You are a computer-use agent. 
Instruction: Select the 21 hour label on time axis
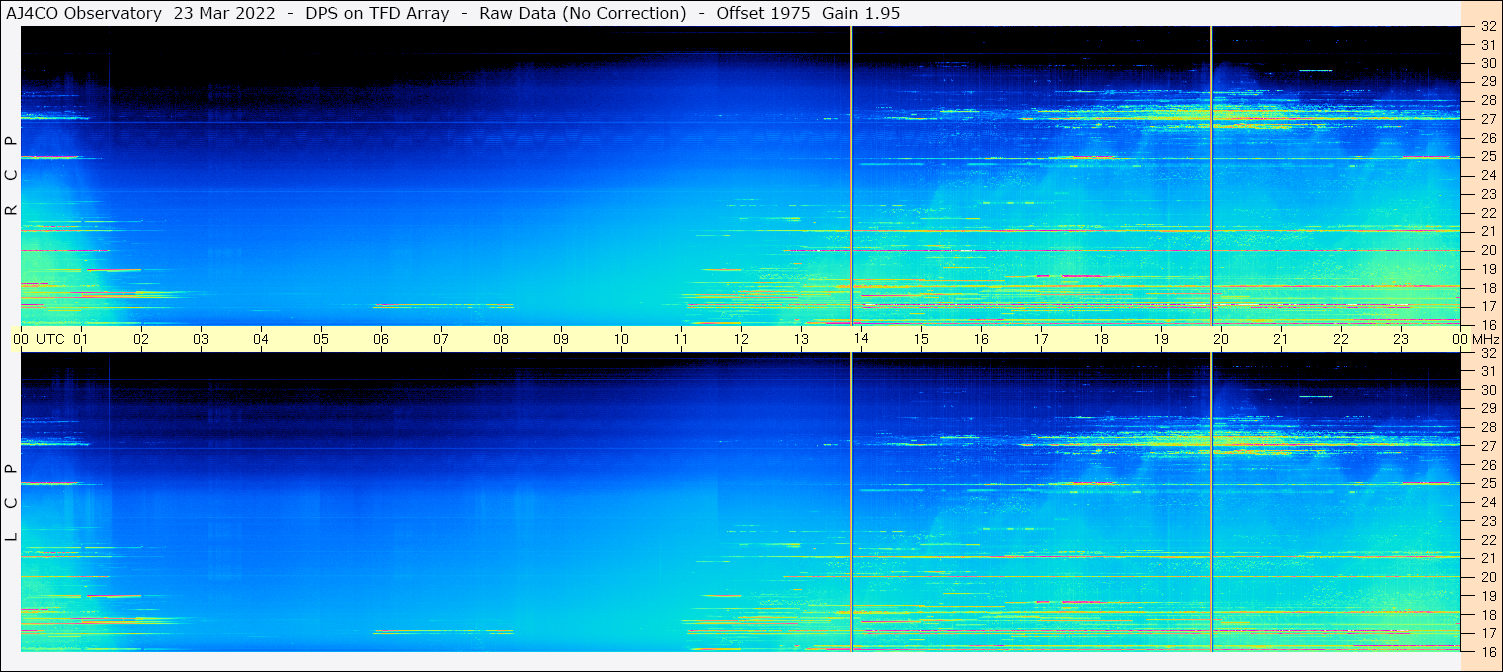(x=1281, y=339)
